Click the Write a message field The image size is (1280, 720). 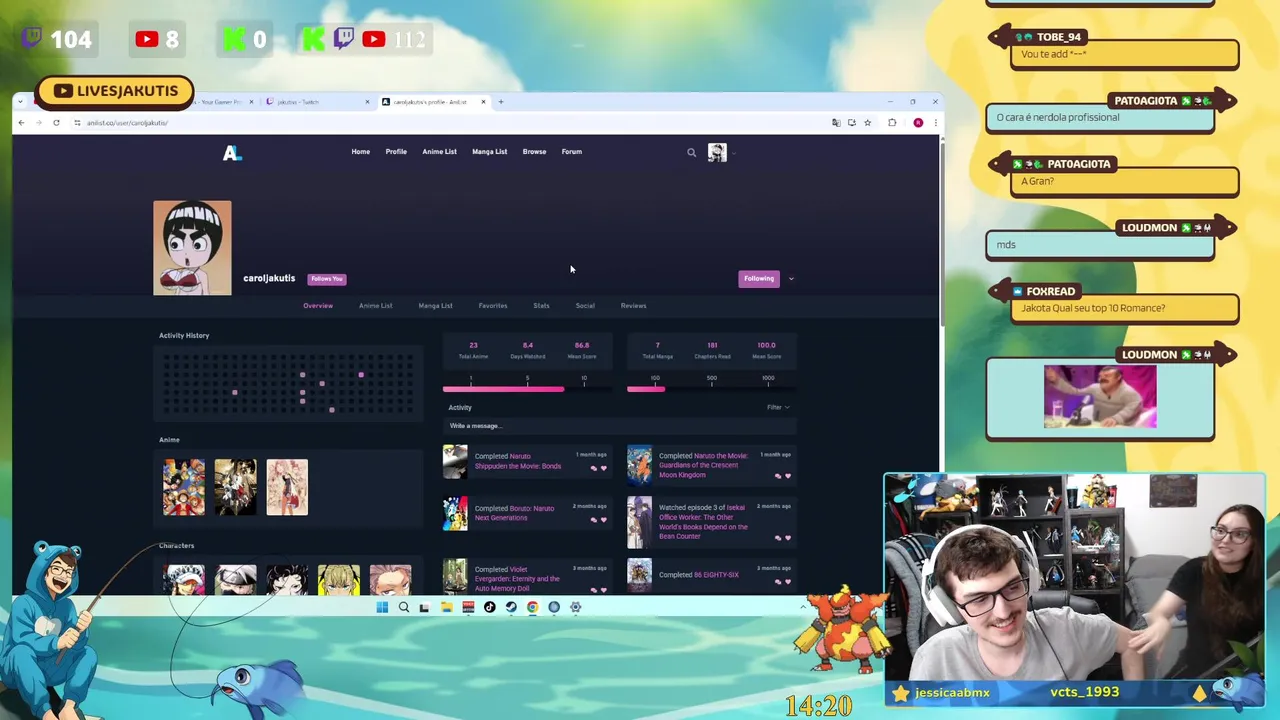coord(620,426)
